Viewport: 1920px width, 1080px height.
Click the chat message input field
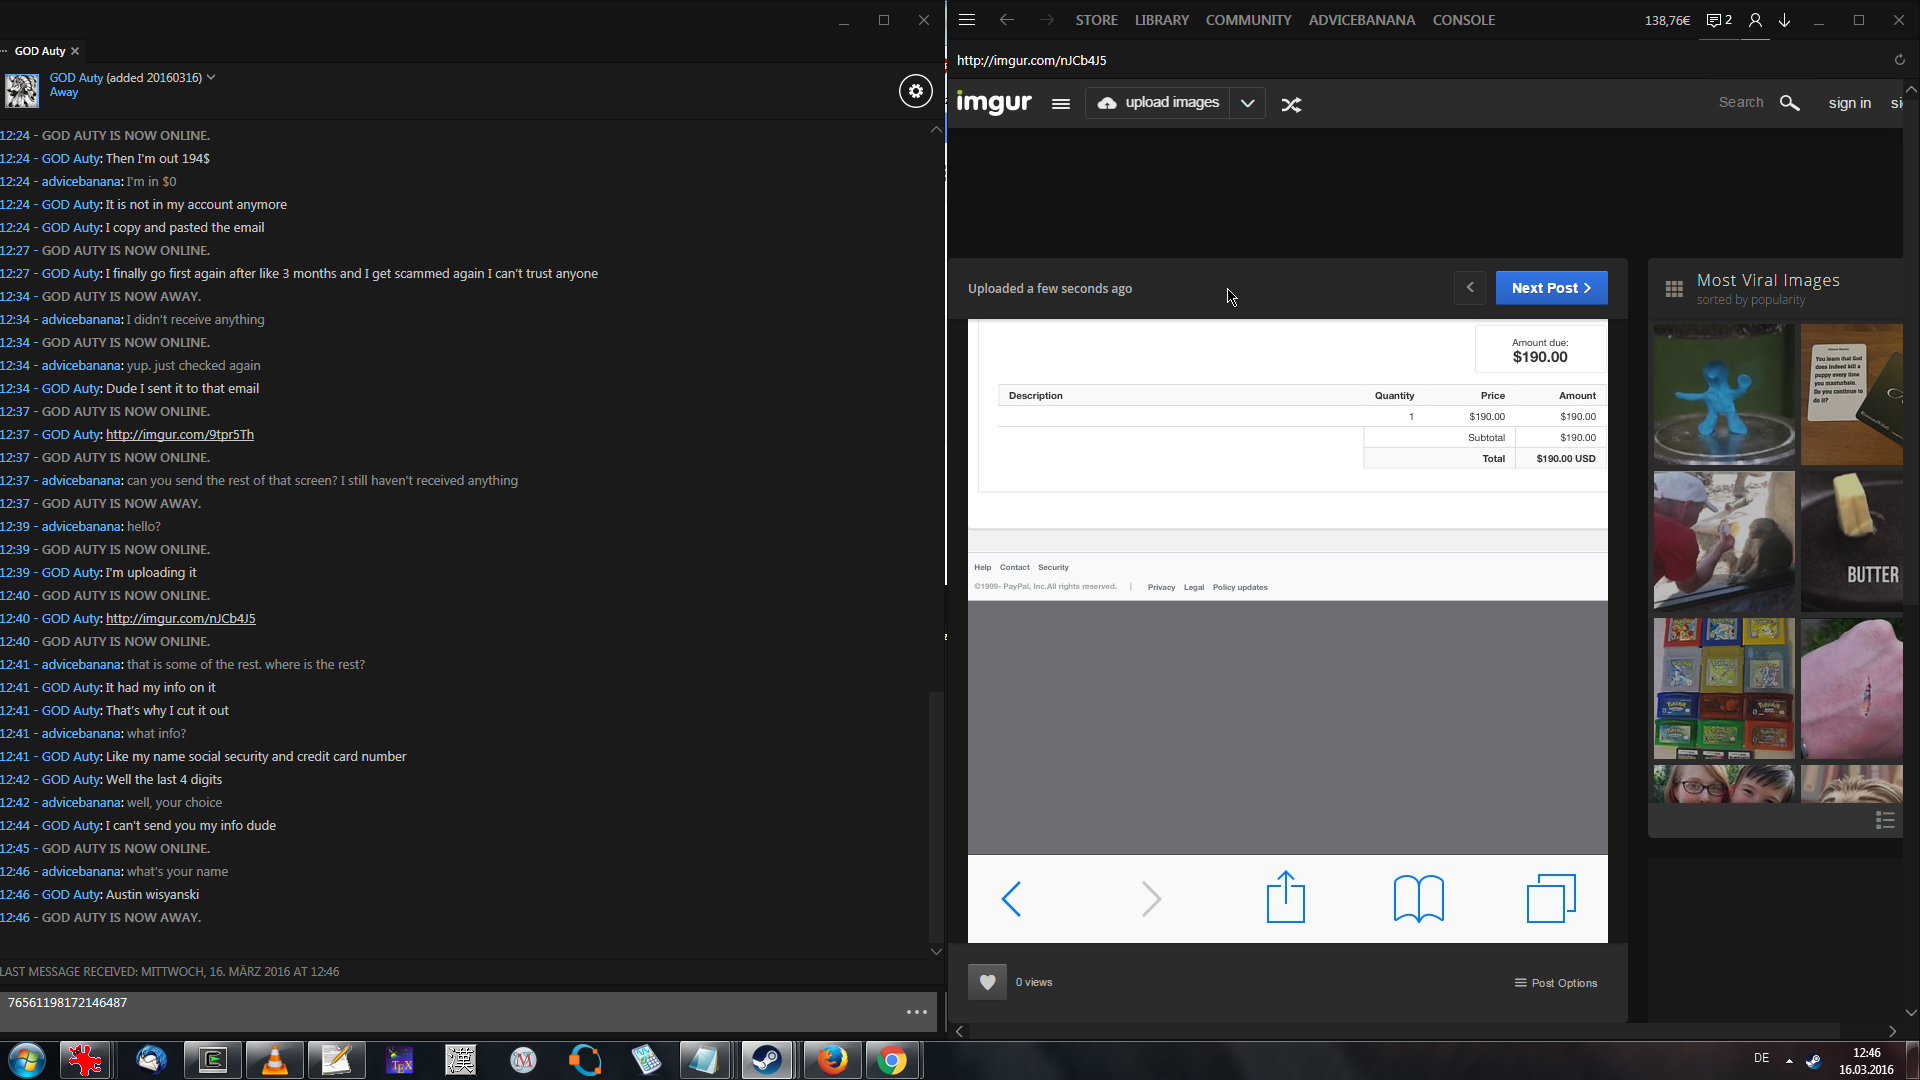pyautogui.click(x=450, y=1010)
